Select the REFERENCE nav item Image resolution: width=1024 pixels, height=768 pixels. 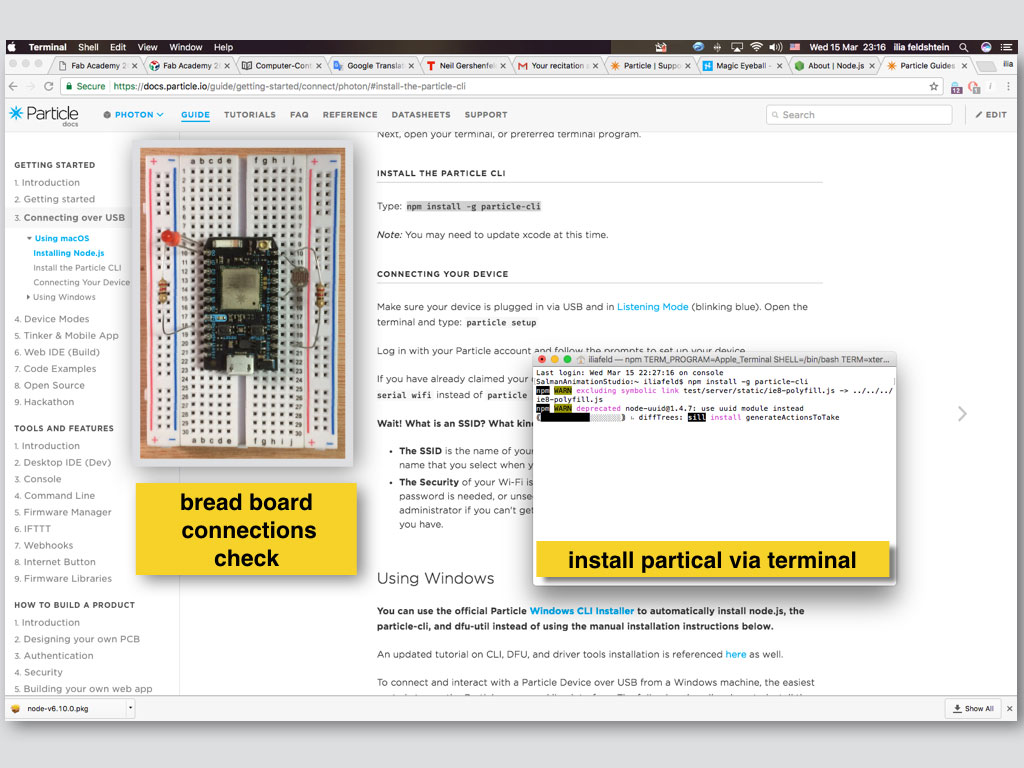[350, 114]
